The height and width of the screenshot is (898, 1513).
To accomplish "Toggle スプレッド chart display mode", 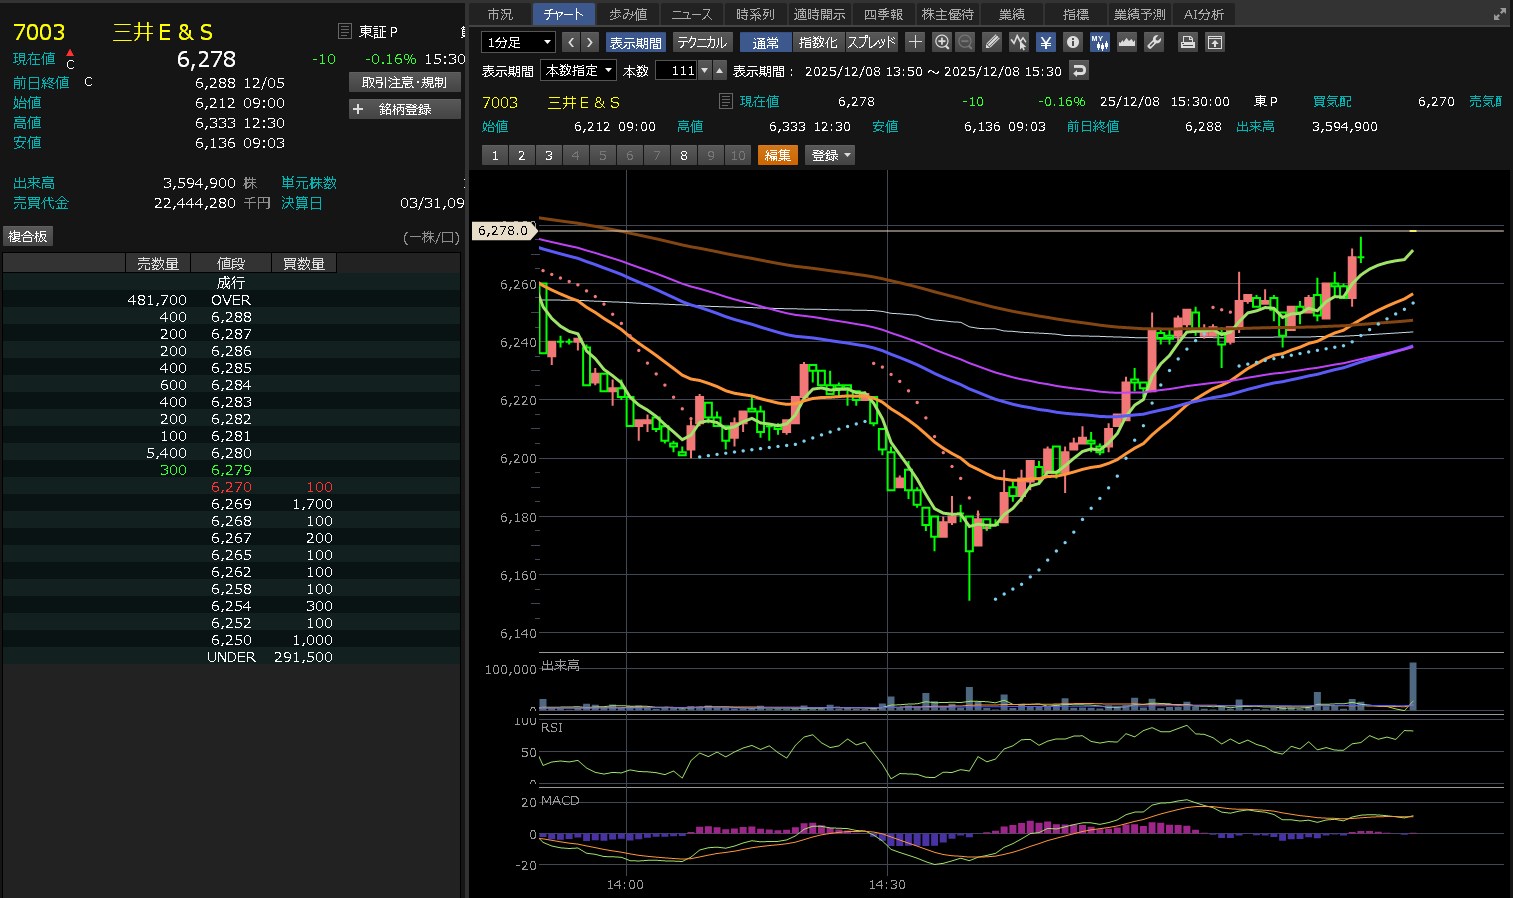I will coord(871,42).
